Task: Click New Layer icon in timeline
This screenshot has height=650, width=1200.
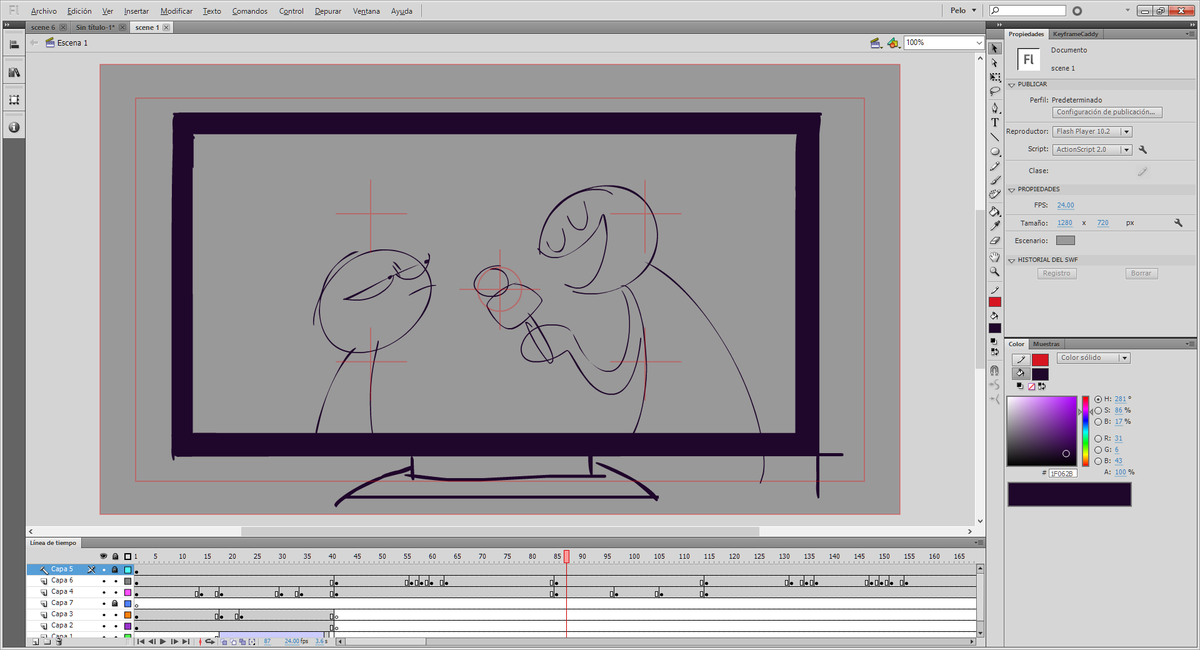Action: tap(36, 642)
